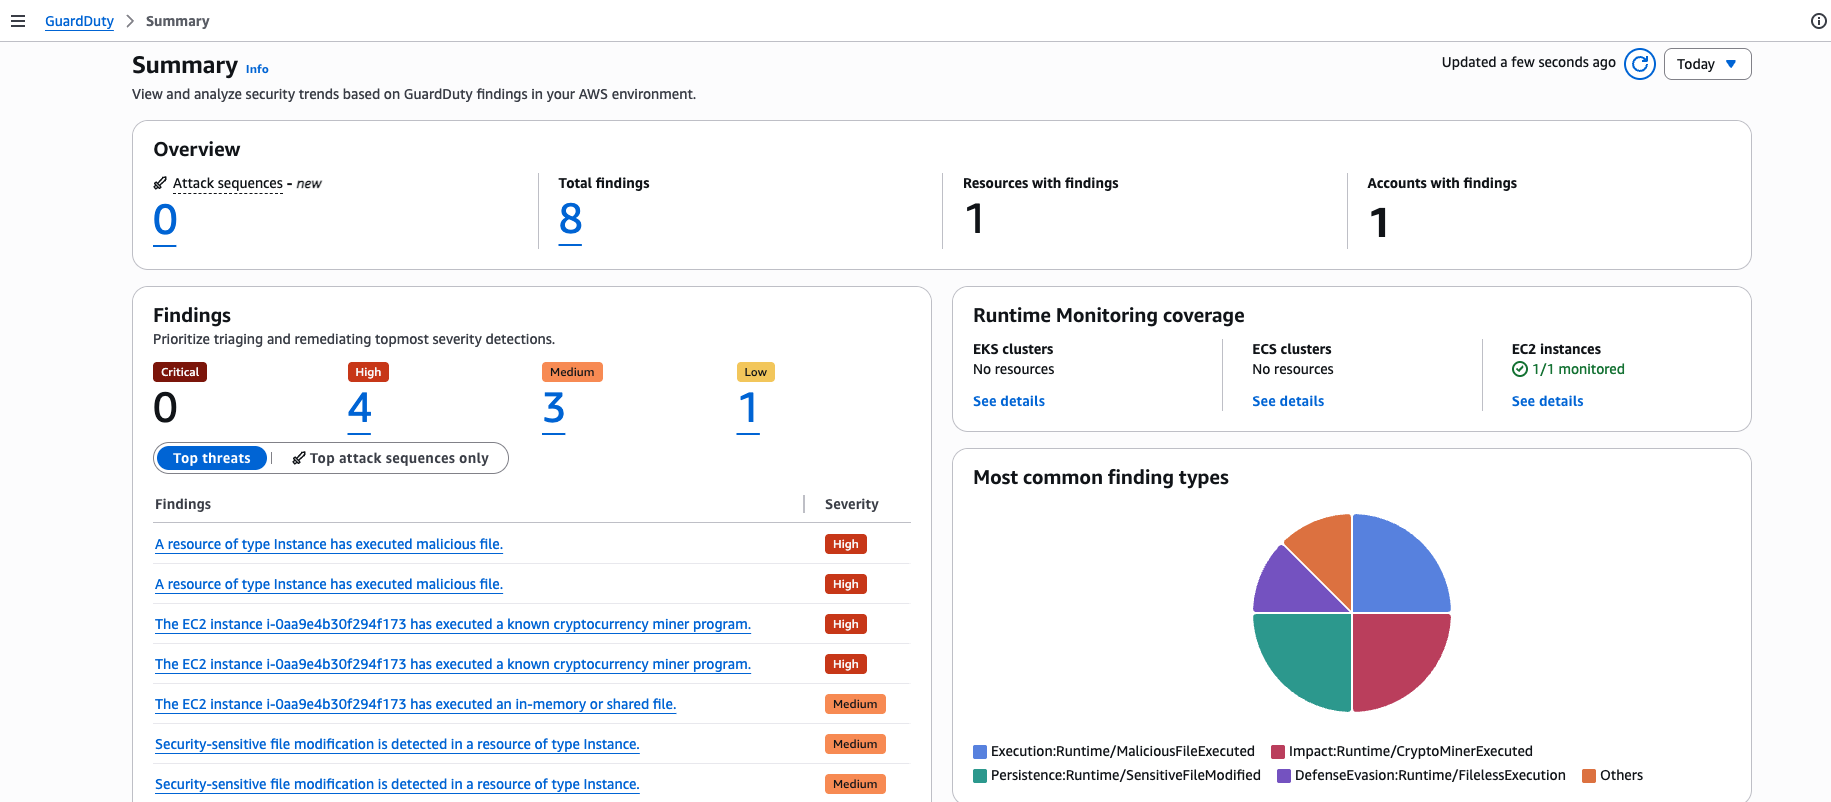See details for ECS clusters
1831x802 pixels.
(1287, 401)
